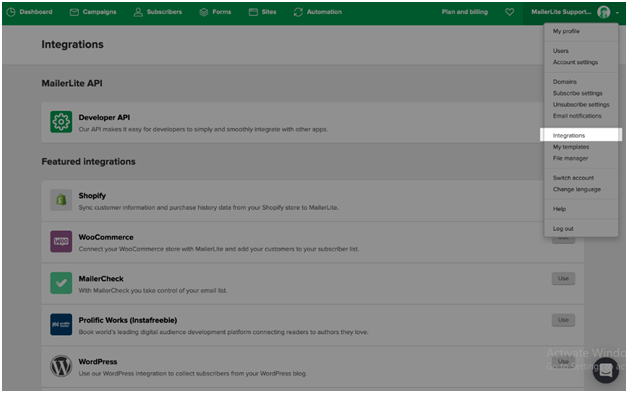Open My templates from the menu
Image resolution: width=628 pixels, height=393 pixels.
[571, 147]
